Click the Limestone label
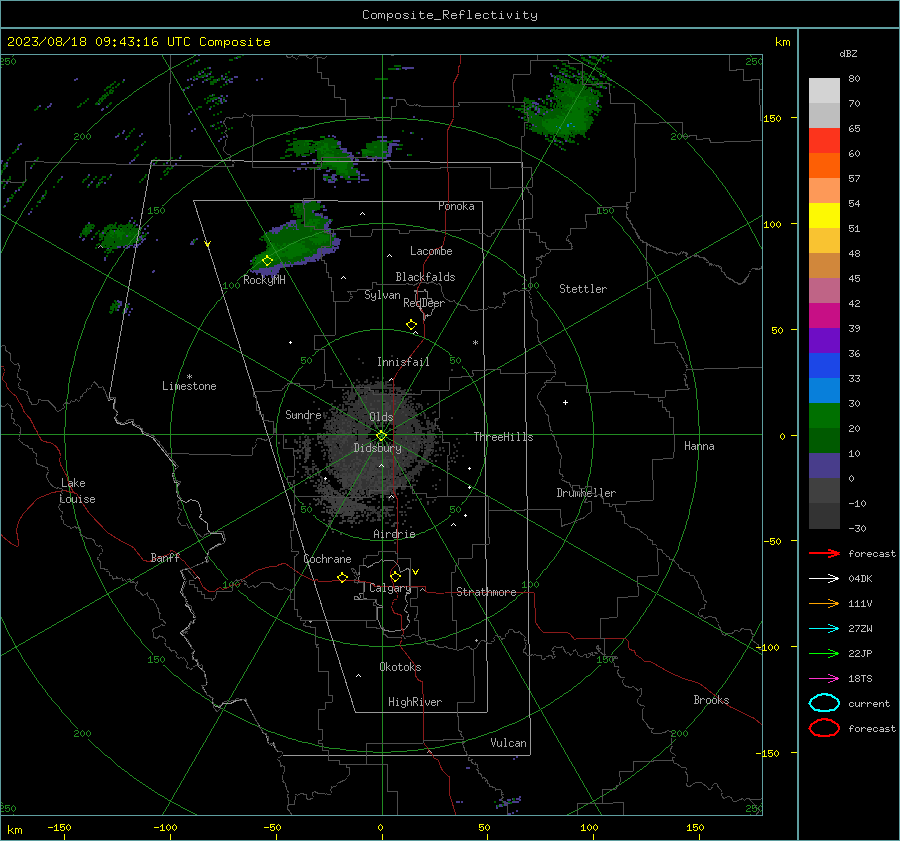This screenshot has height=841, width=900. (189, 386)
